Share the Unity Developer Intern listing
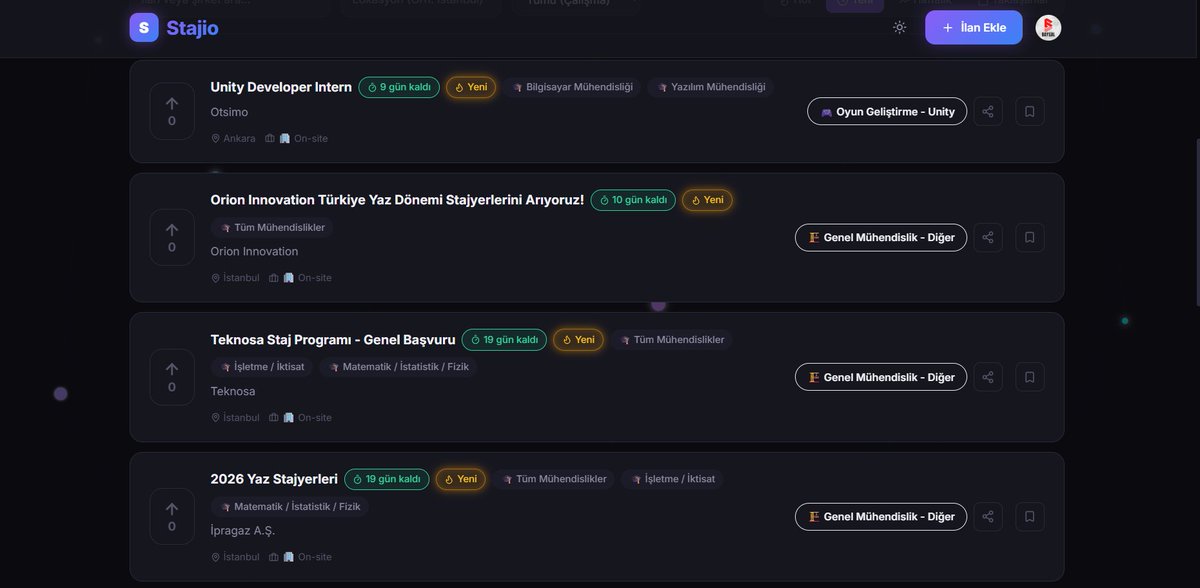Viewport: 1200px width, 588px height. (x=988, y=111)
